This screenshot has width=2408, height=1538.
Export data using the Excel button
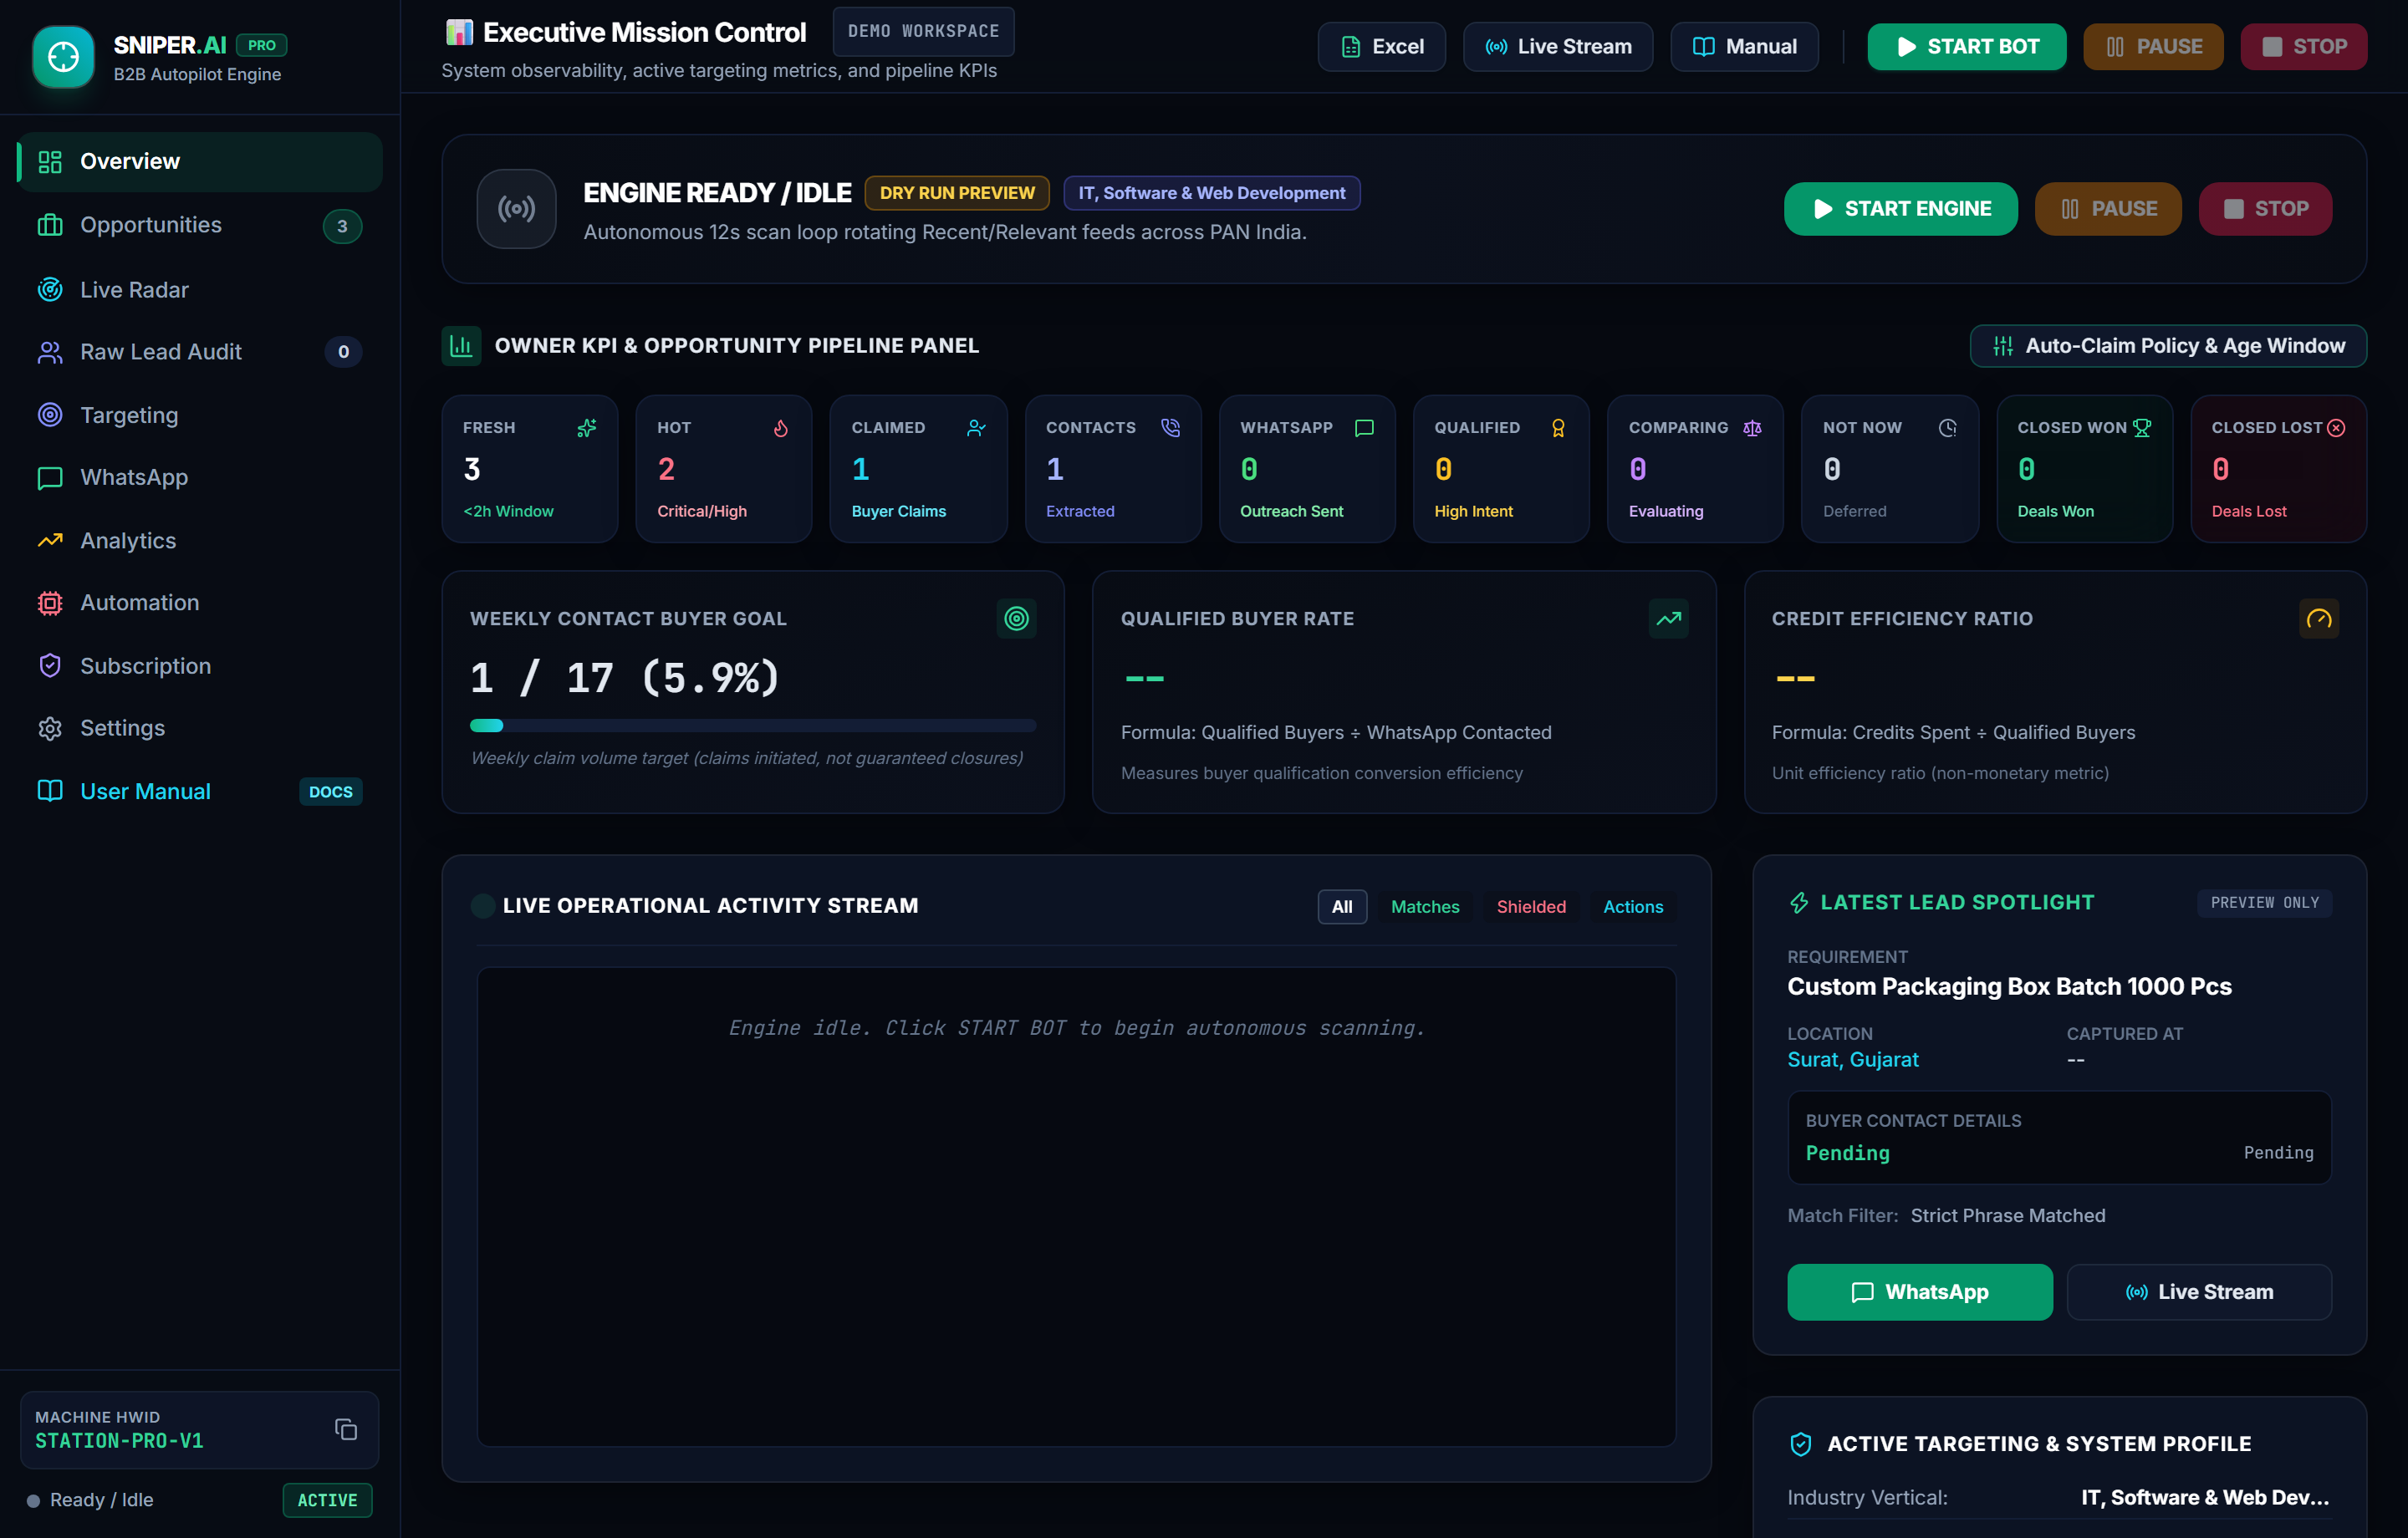(1381, 46)
